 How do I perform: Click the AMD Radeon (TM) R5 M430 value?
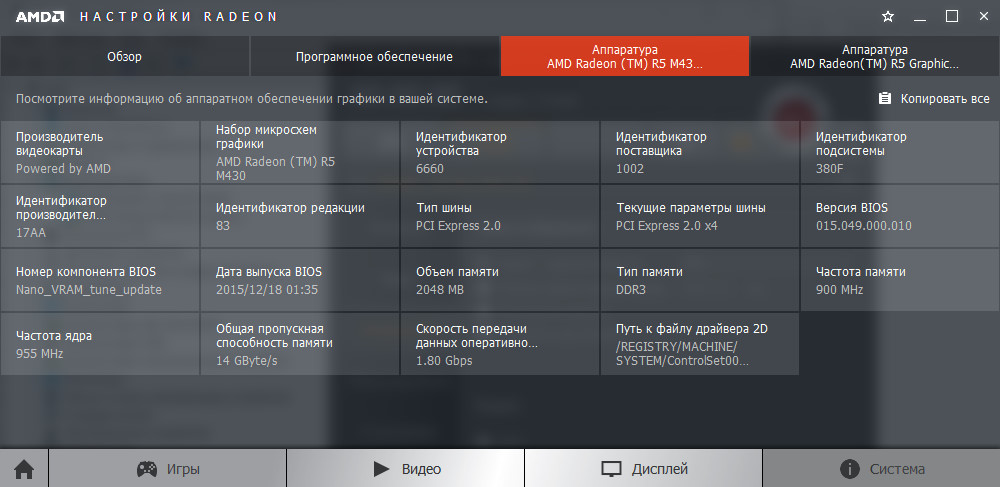pos(276,169)
